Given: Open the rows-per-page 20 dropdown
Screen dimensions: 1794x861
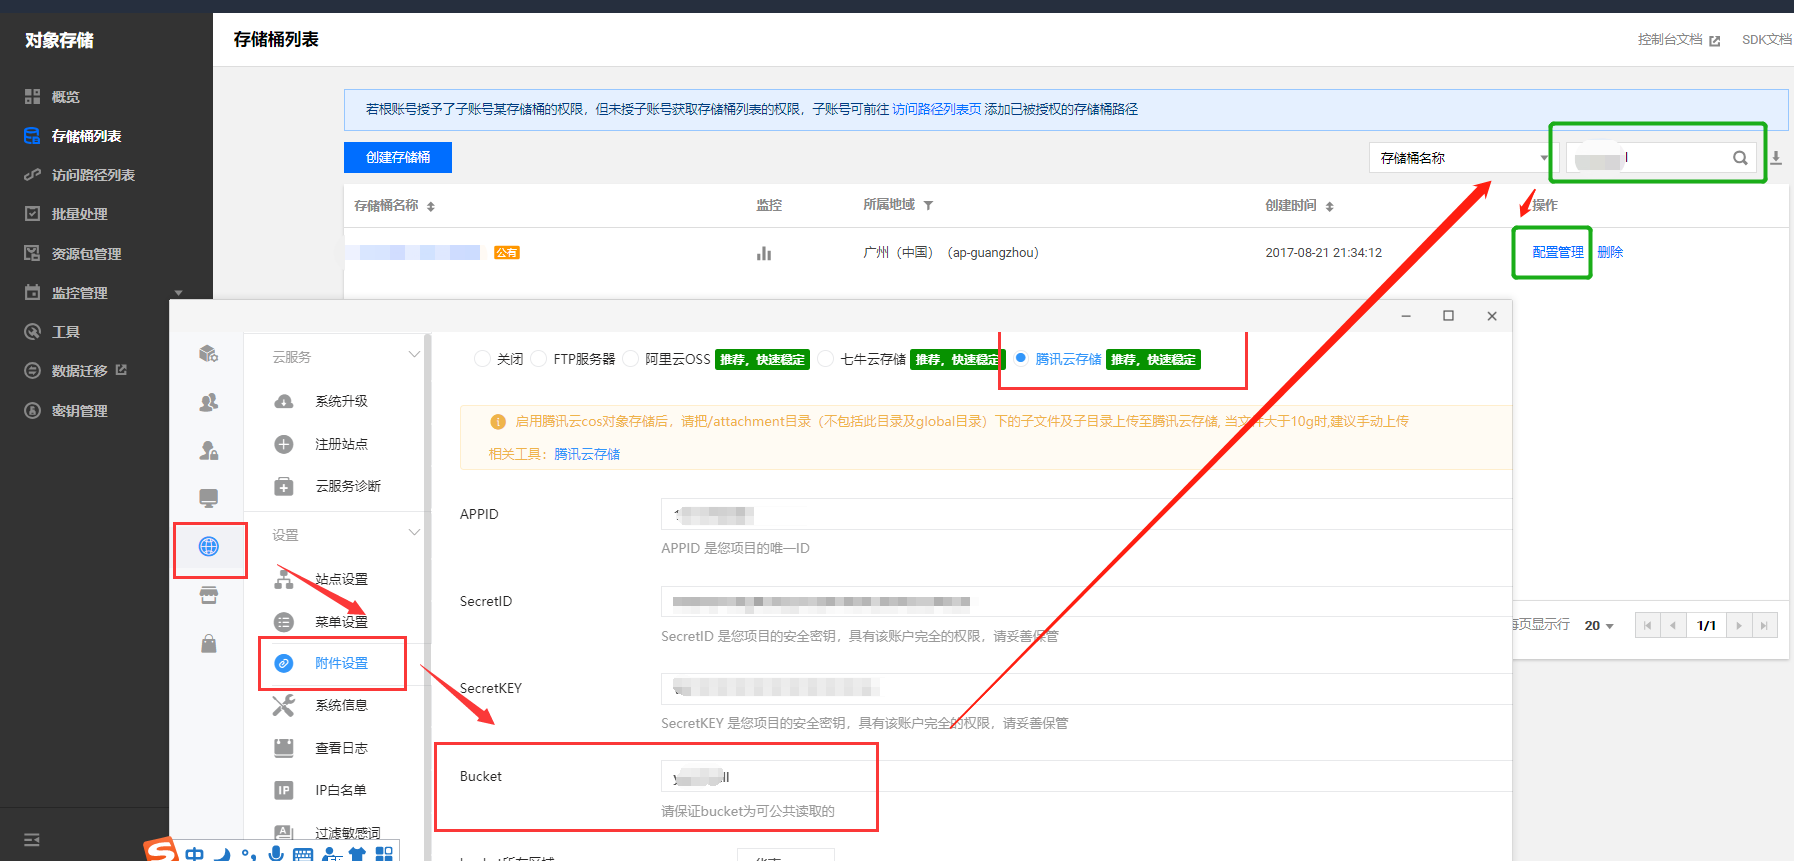Looking at the screenshot, I should click(x=1599, y=625).
